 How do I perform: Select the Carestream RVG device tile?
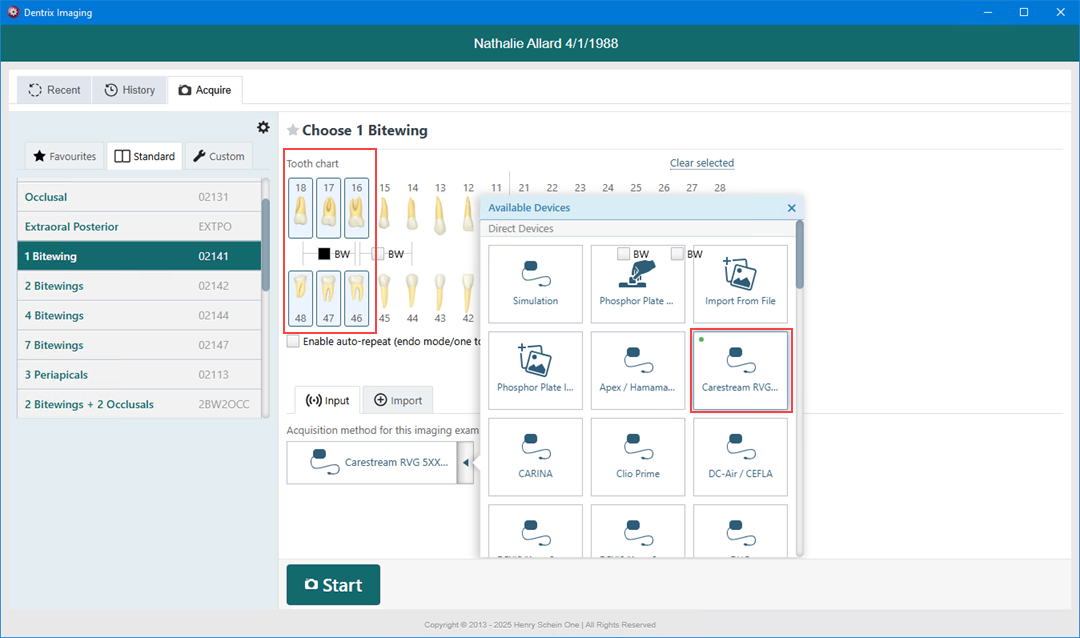740,368
